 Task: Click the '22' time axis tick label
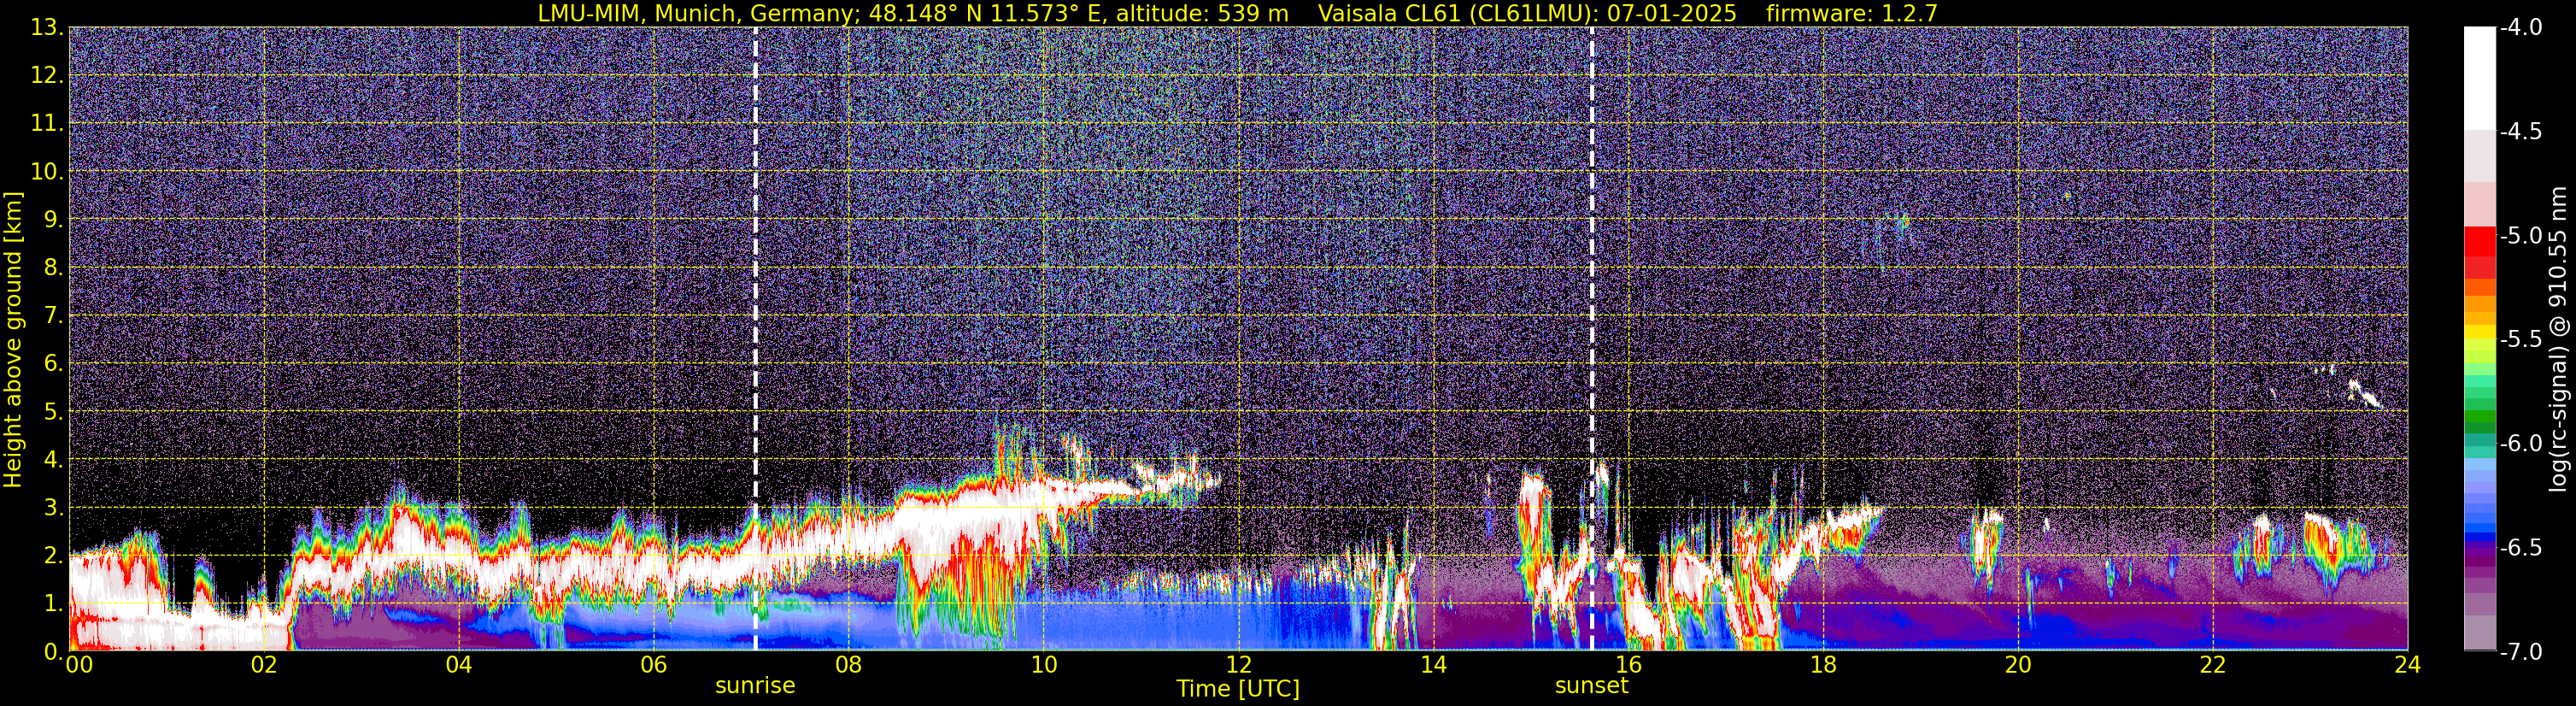tap(2214, 665)
